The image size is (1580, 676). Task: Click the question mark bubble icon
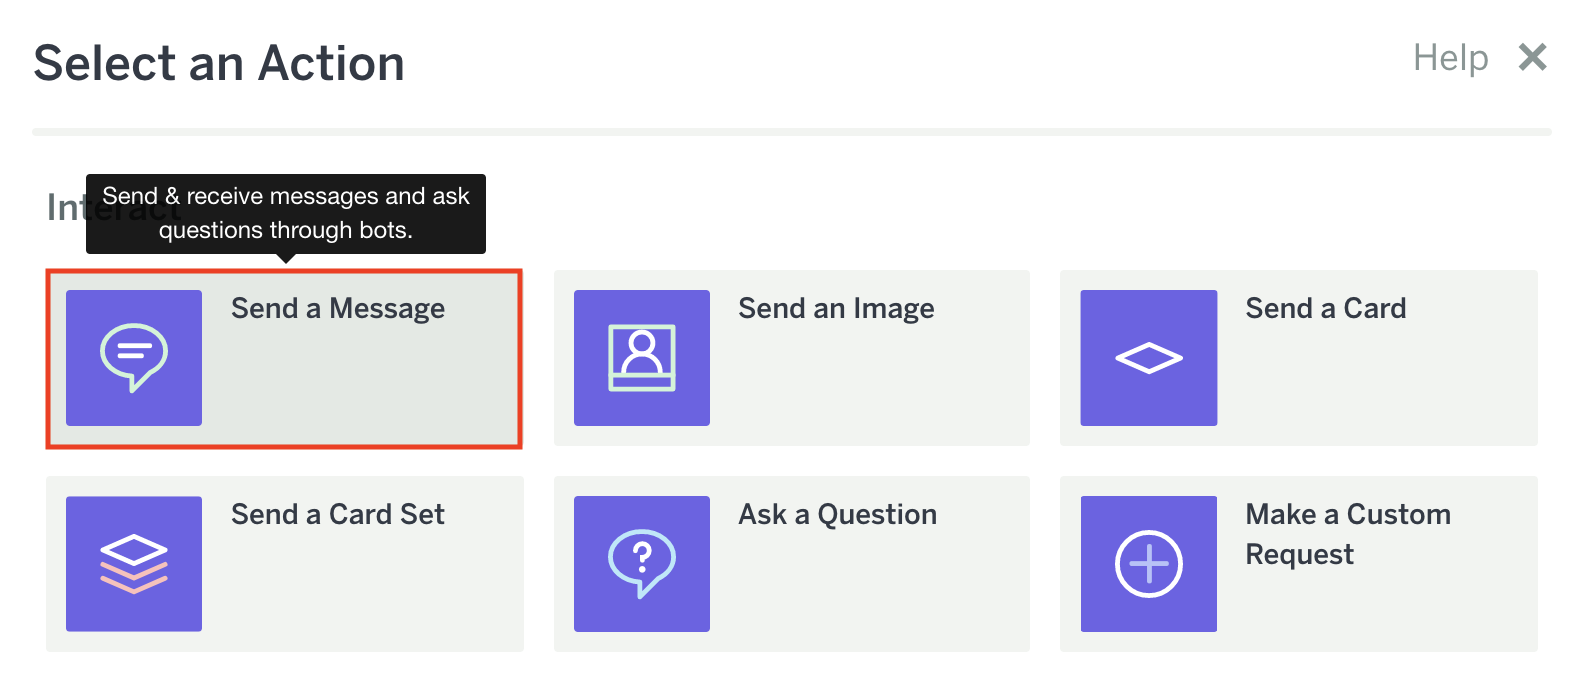(x=642, y=564)
